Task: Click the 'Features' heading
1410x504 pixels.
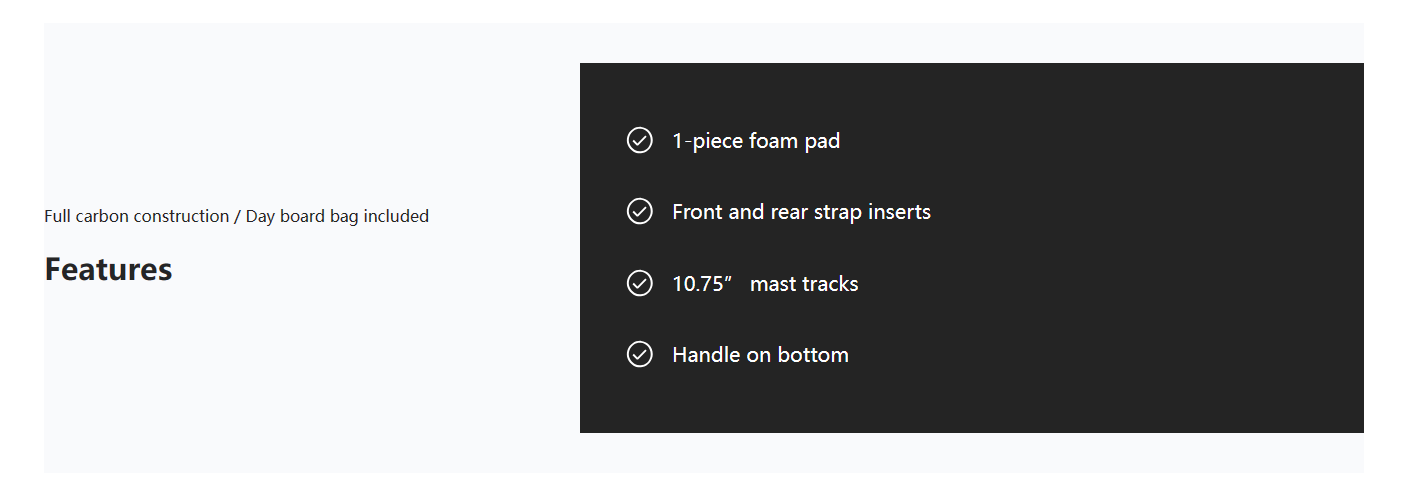Action: 108,270
